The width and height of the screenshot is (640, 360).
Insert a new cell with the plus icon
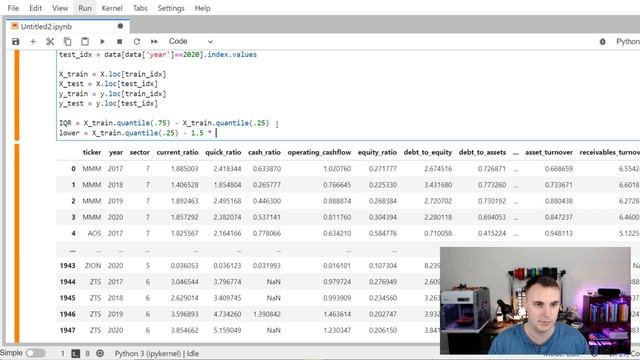point(33,42)
